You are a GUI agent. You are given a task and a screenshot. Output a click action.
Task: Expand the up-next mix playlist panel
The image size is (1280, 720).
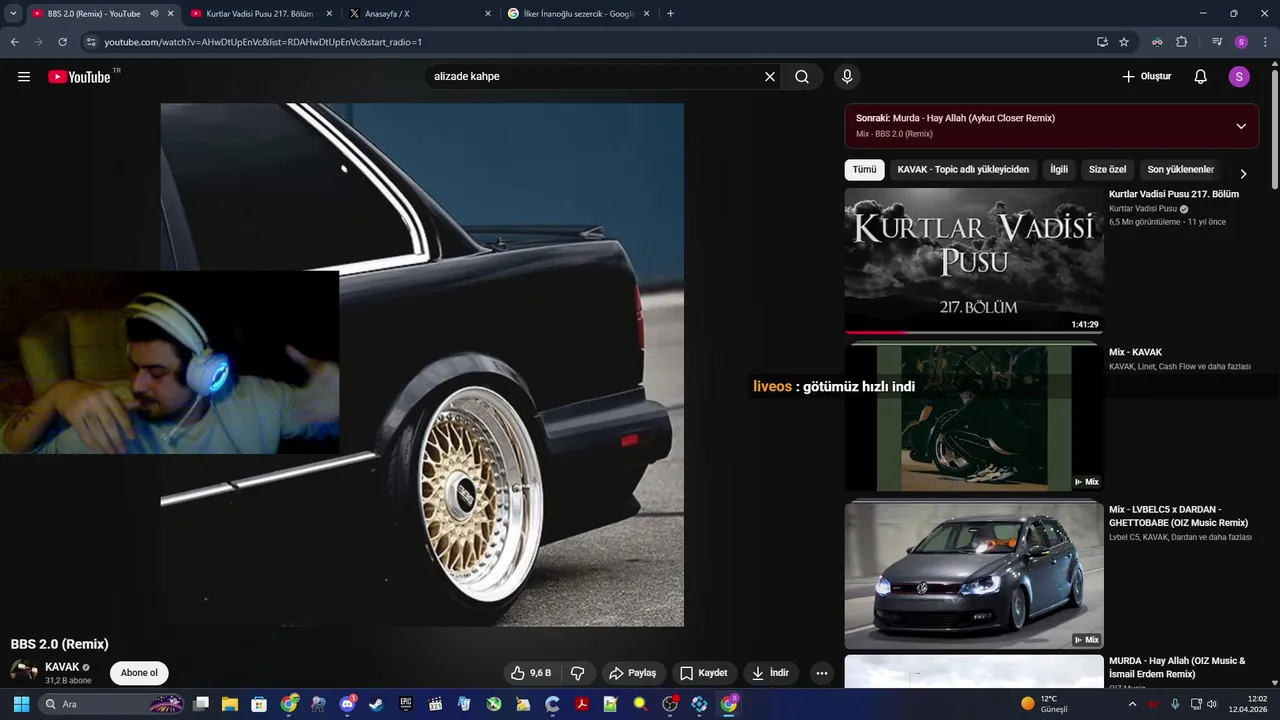[1241, 126]
